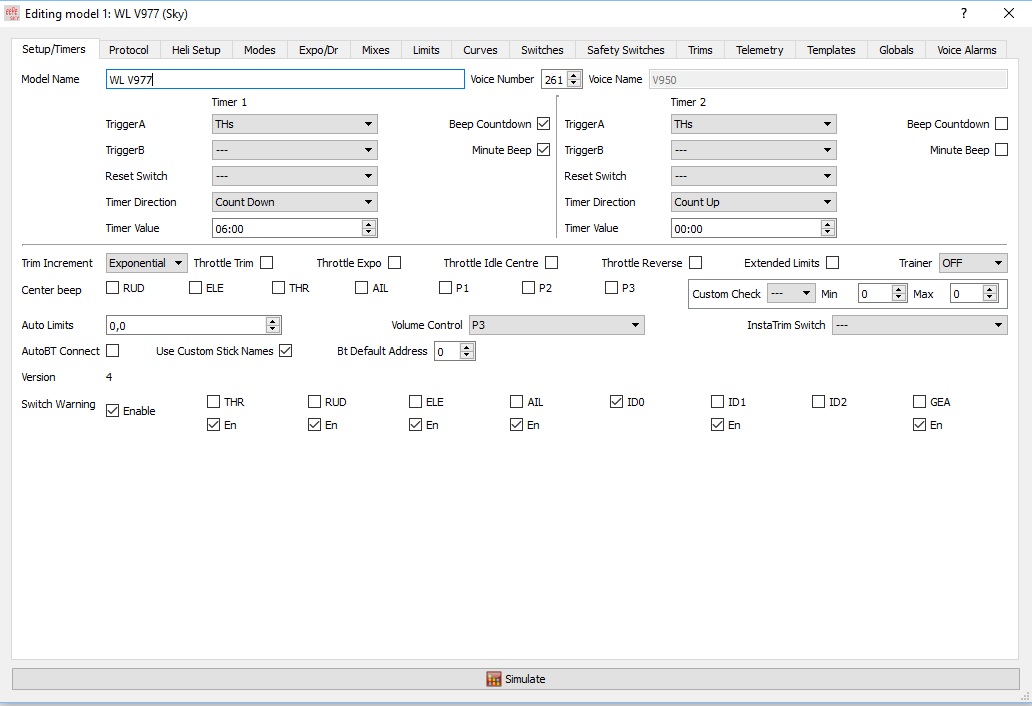Screen dimensions: 1032x706
Task: Open Timer 1 TriggerB dropdown
Action: pos(294,150)
